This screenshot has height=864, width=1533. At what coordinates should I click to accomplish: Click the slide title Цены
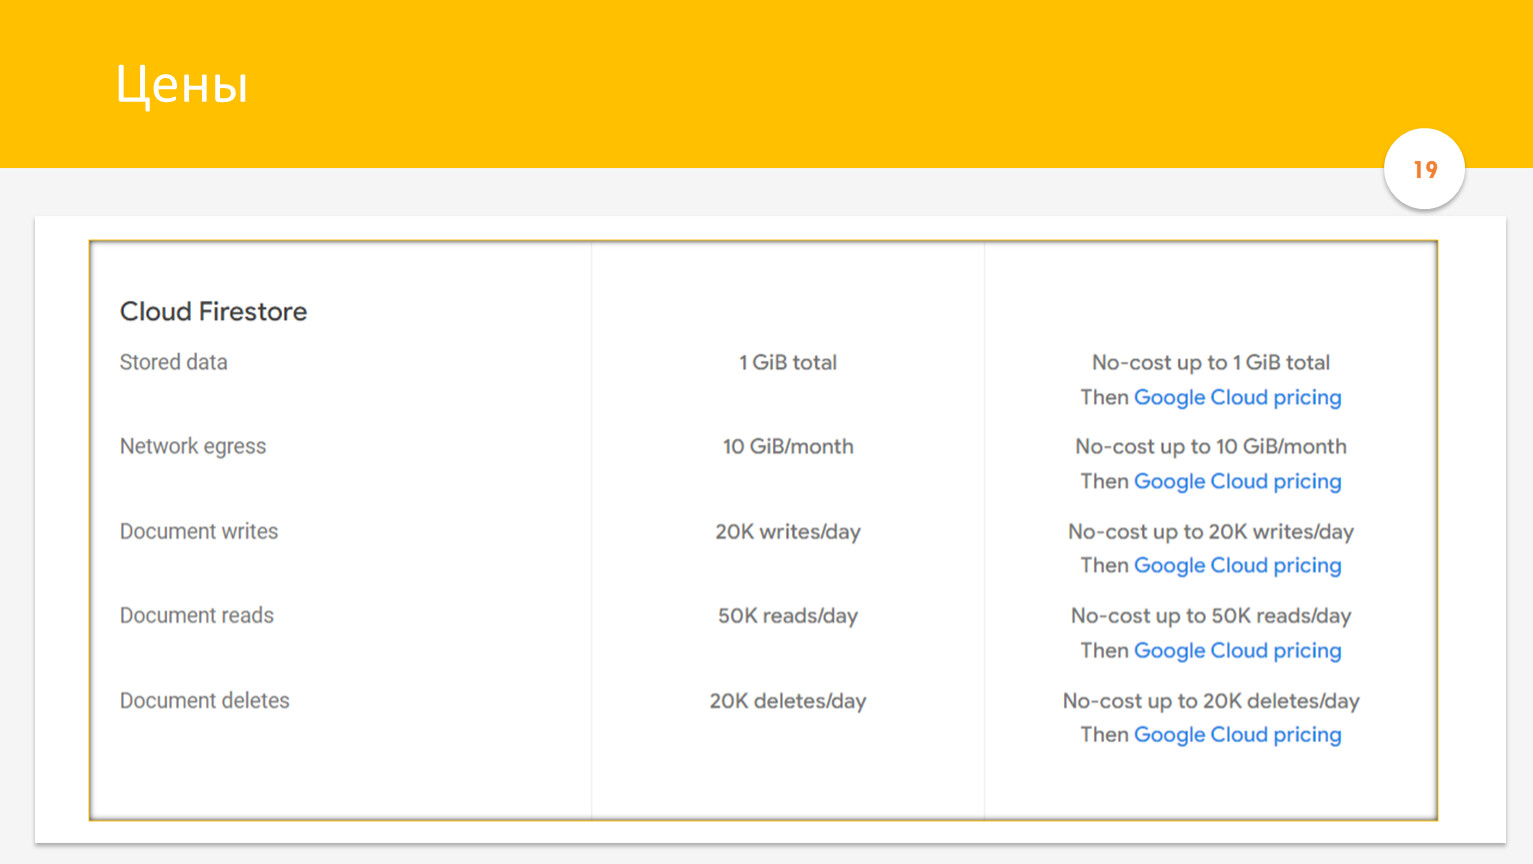click(182, 84)
